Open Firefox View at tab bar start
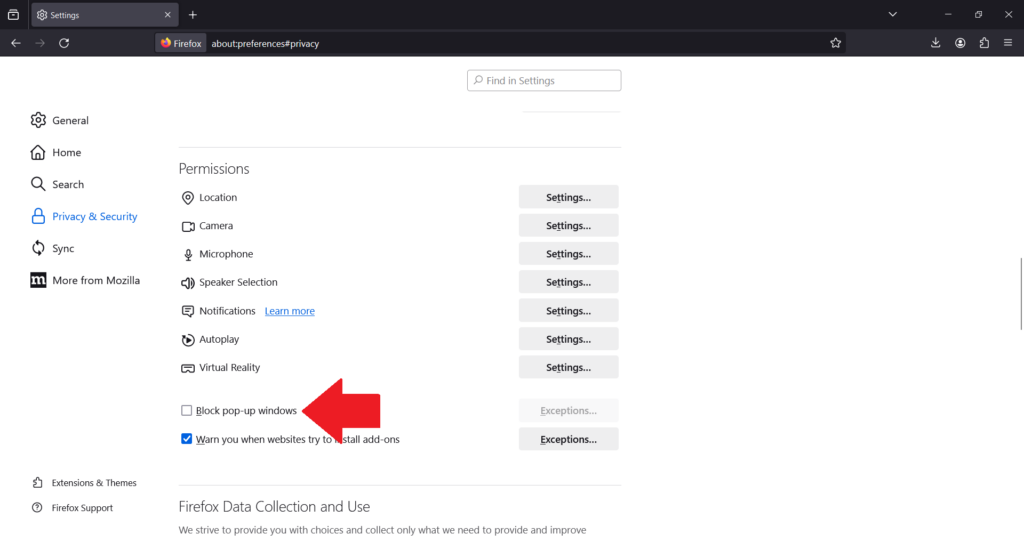 [x=14, y=15]
